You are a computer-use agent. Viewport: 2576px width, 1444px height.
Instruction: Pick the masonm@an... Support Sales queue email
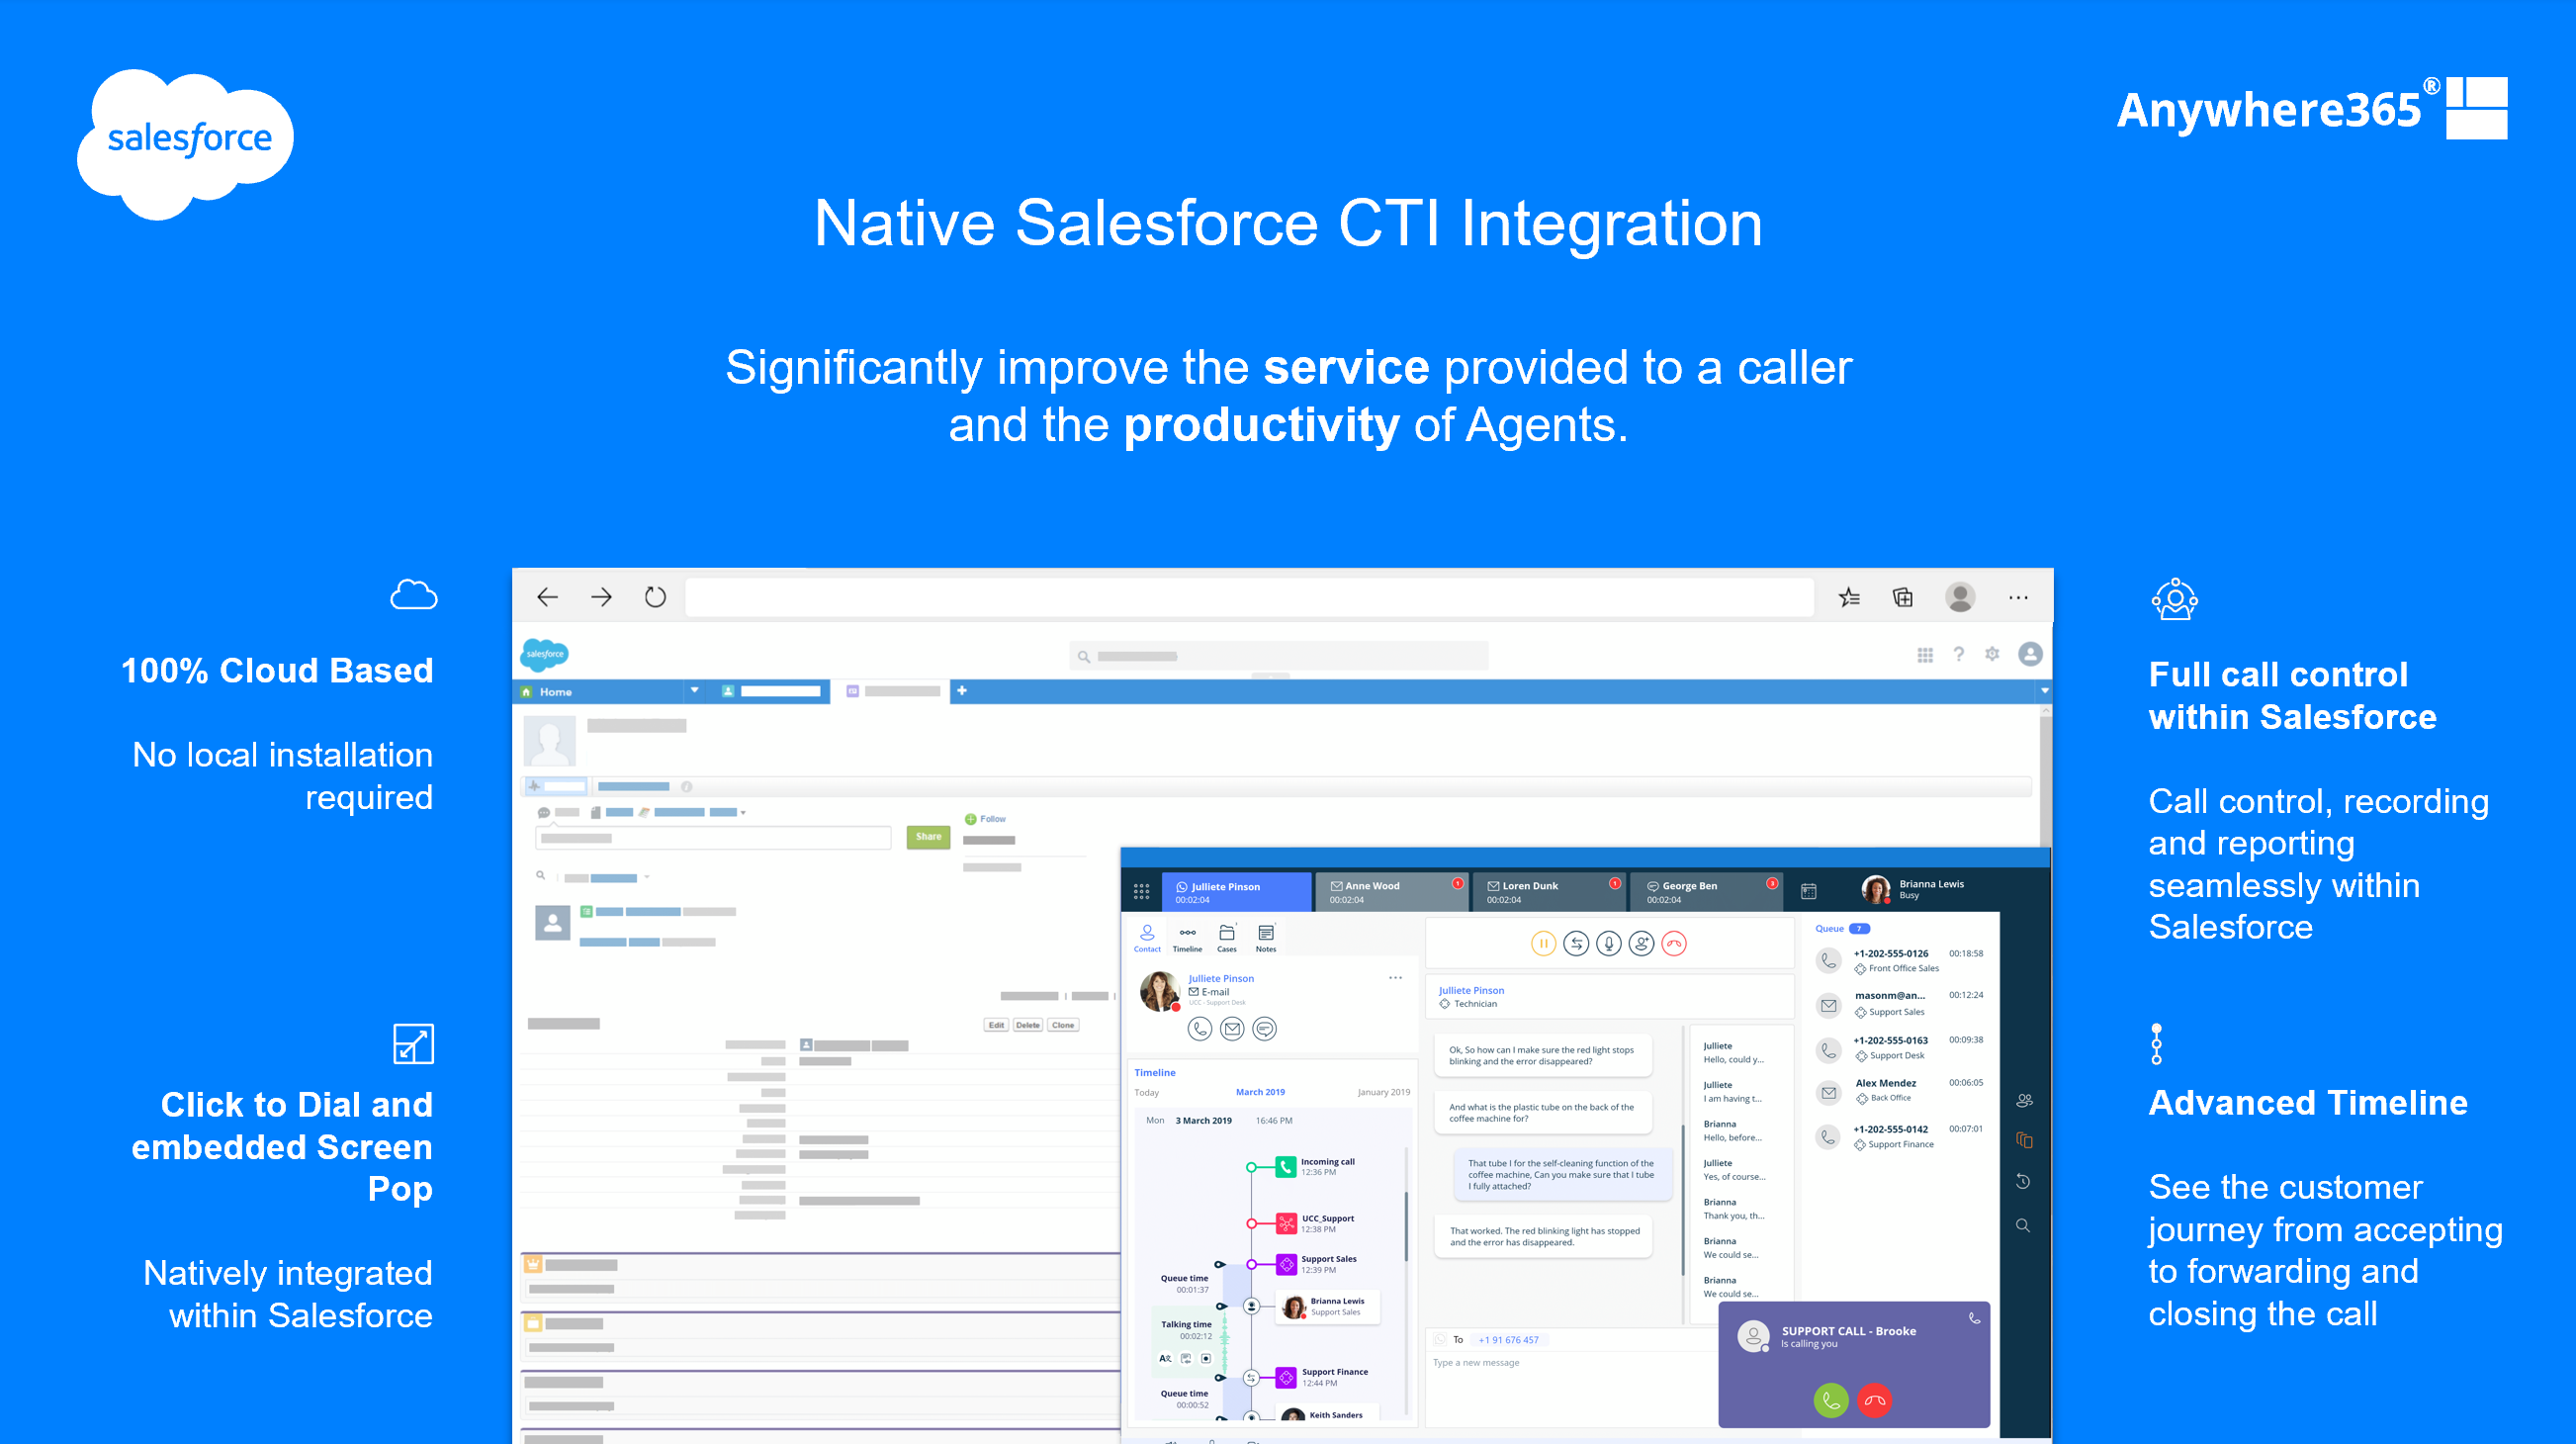1900,1003
